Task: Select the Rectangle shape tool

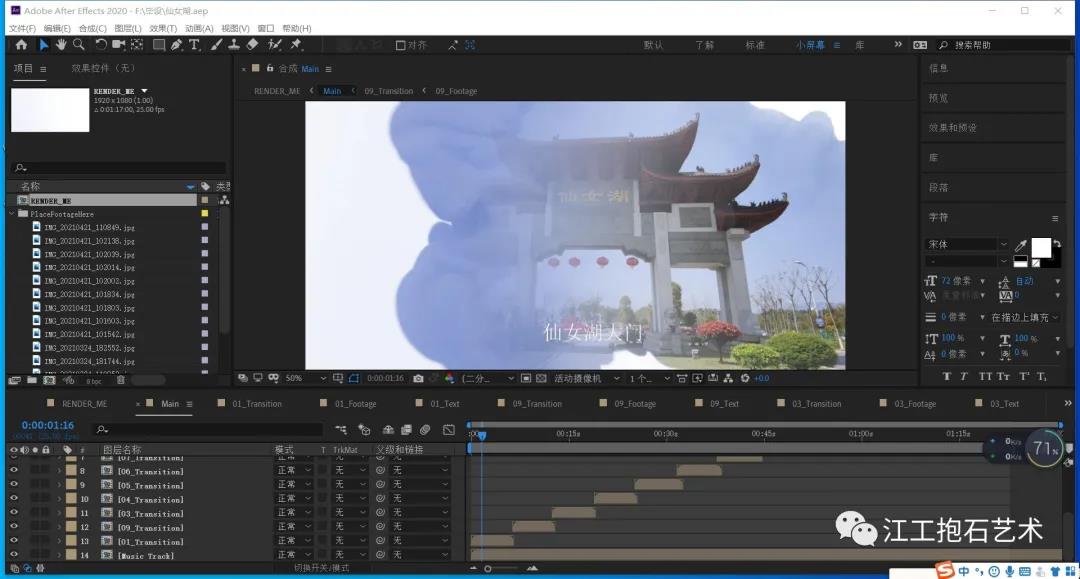Action: click(159, 45)
